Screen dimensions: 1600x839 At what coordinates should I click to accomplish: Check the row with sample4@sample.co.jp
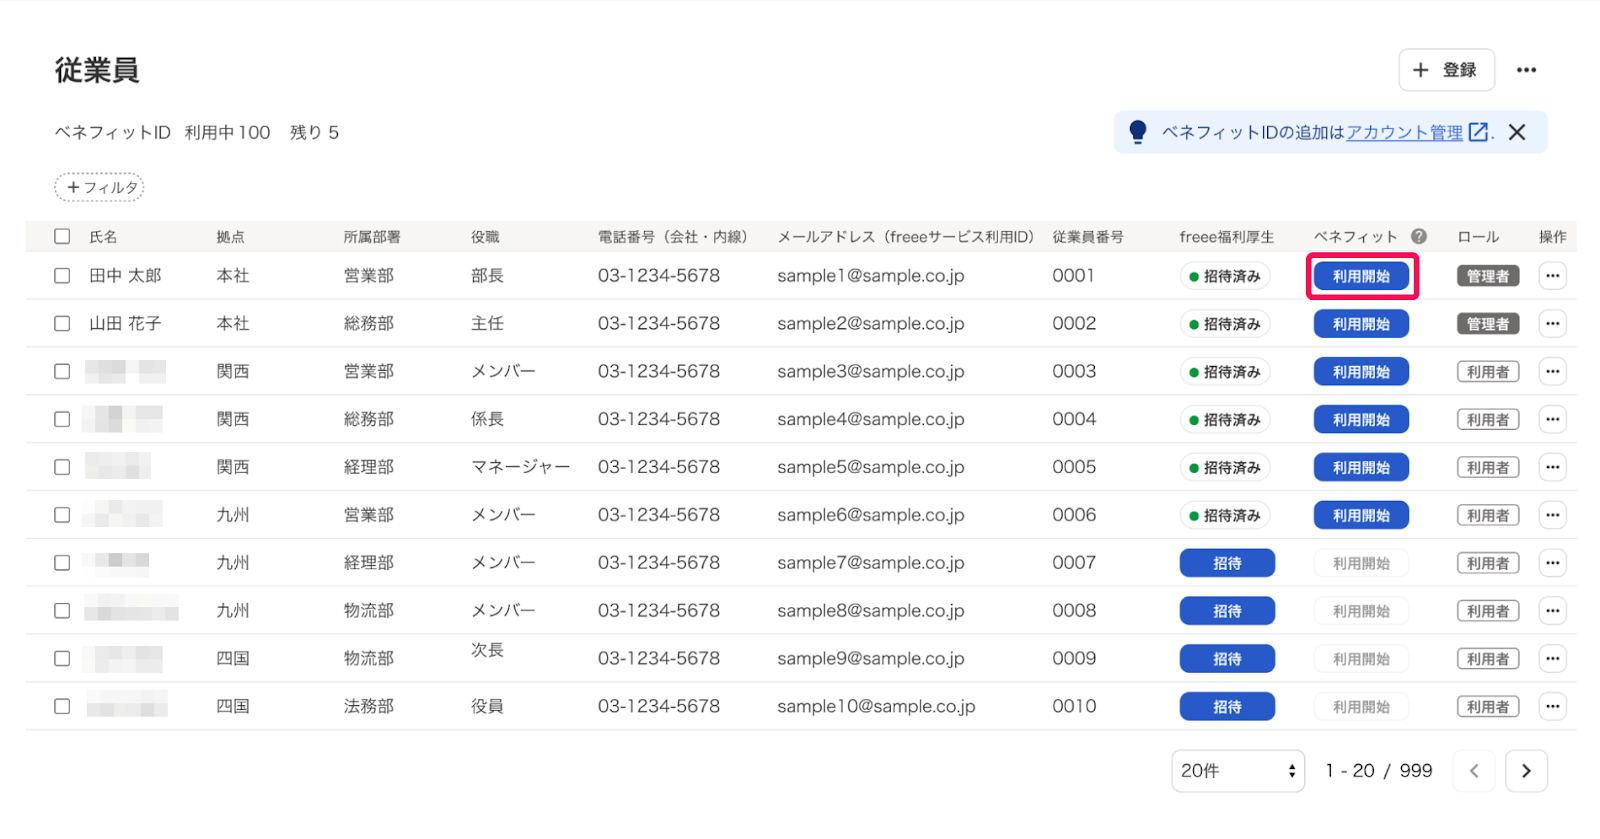click(62, 420)
